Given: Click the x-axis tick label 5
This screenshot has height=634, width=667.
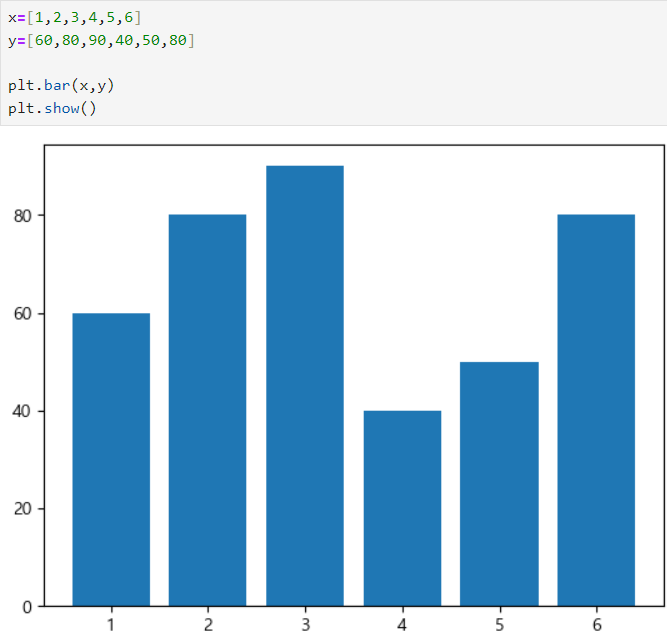Looking at the screenshot, I should [499, 625].
